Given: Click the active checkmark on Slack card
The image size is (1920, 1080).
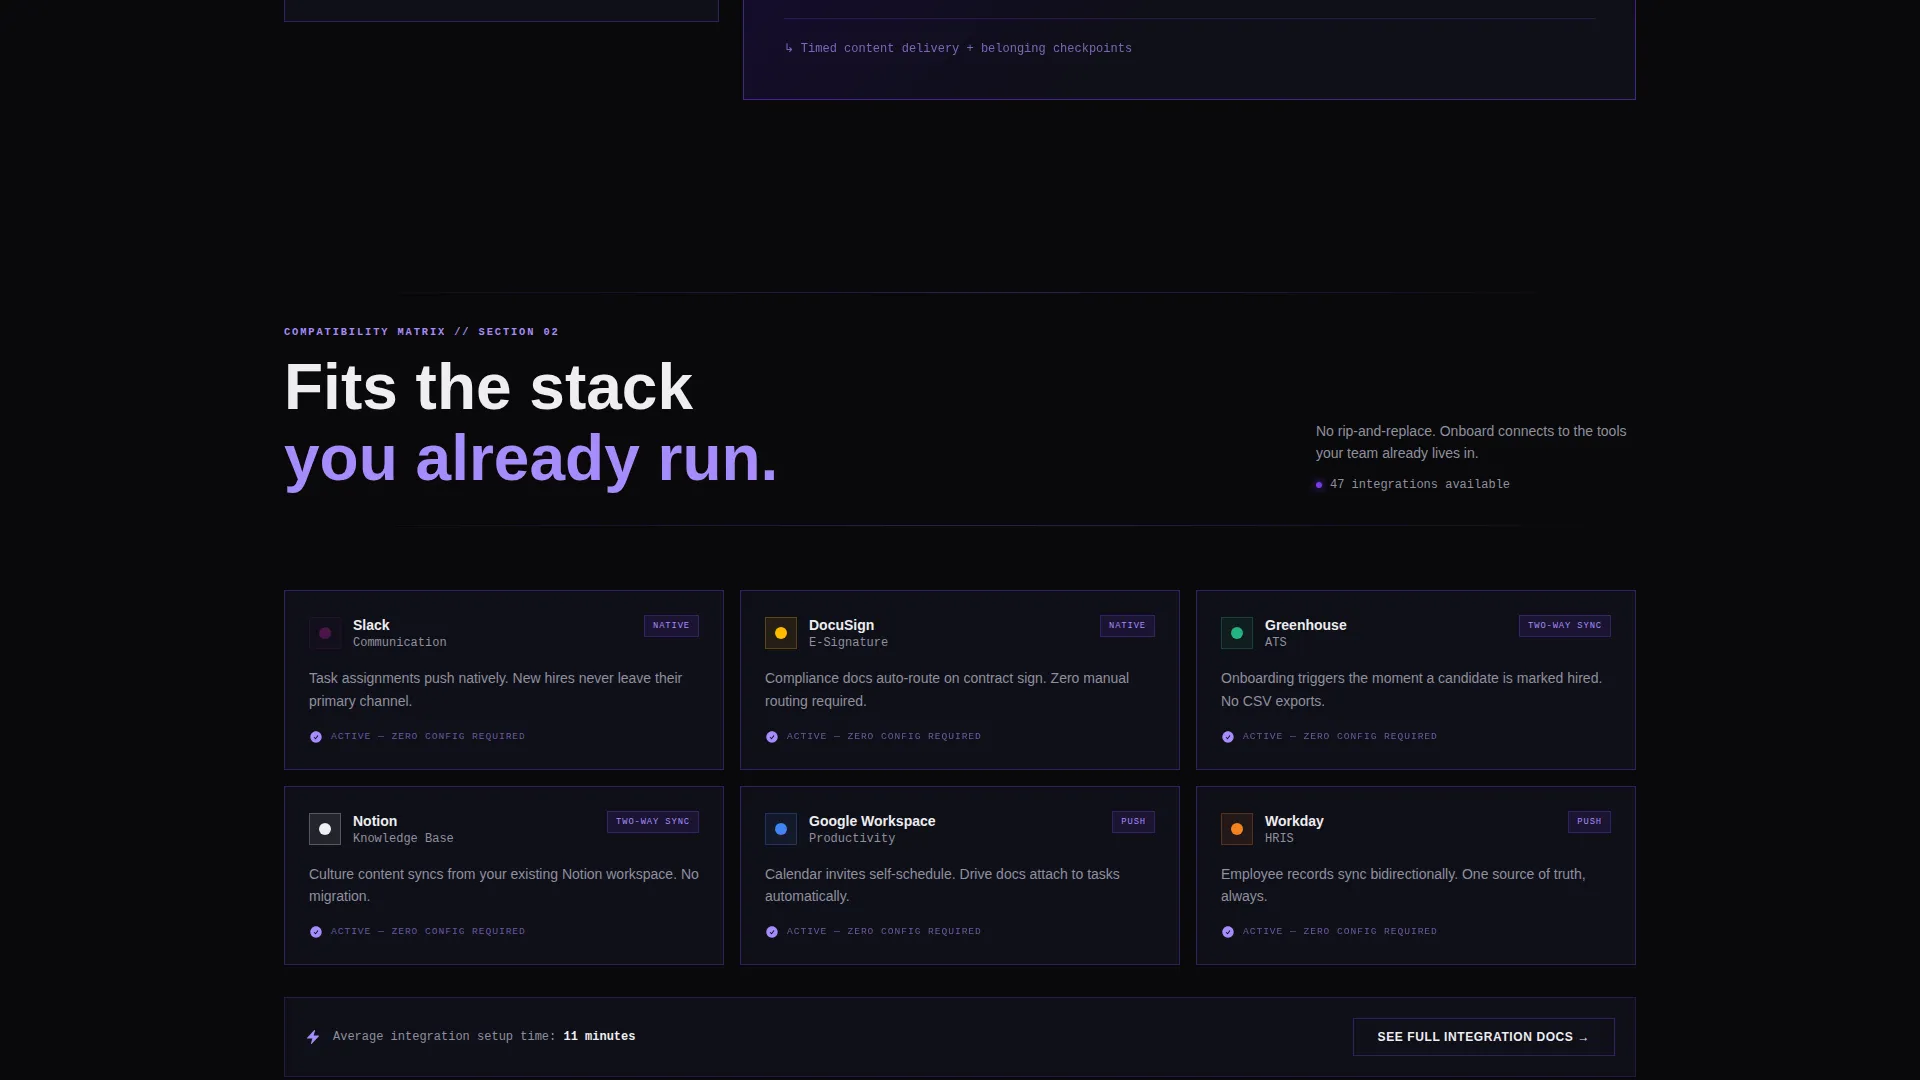Looking at the screenshot, I should (x=316, y=737).
